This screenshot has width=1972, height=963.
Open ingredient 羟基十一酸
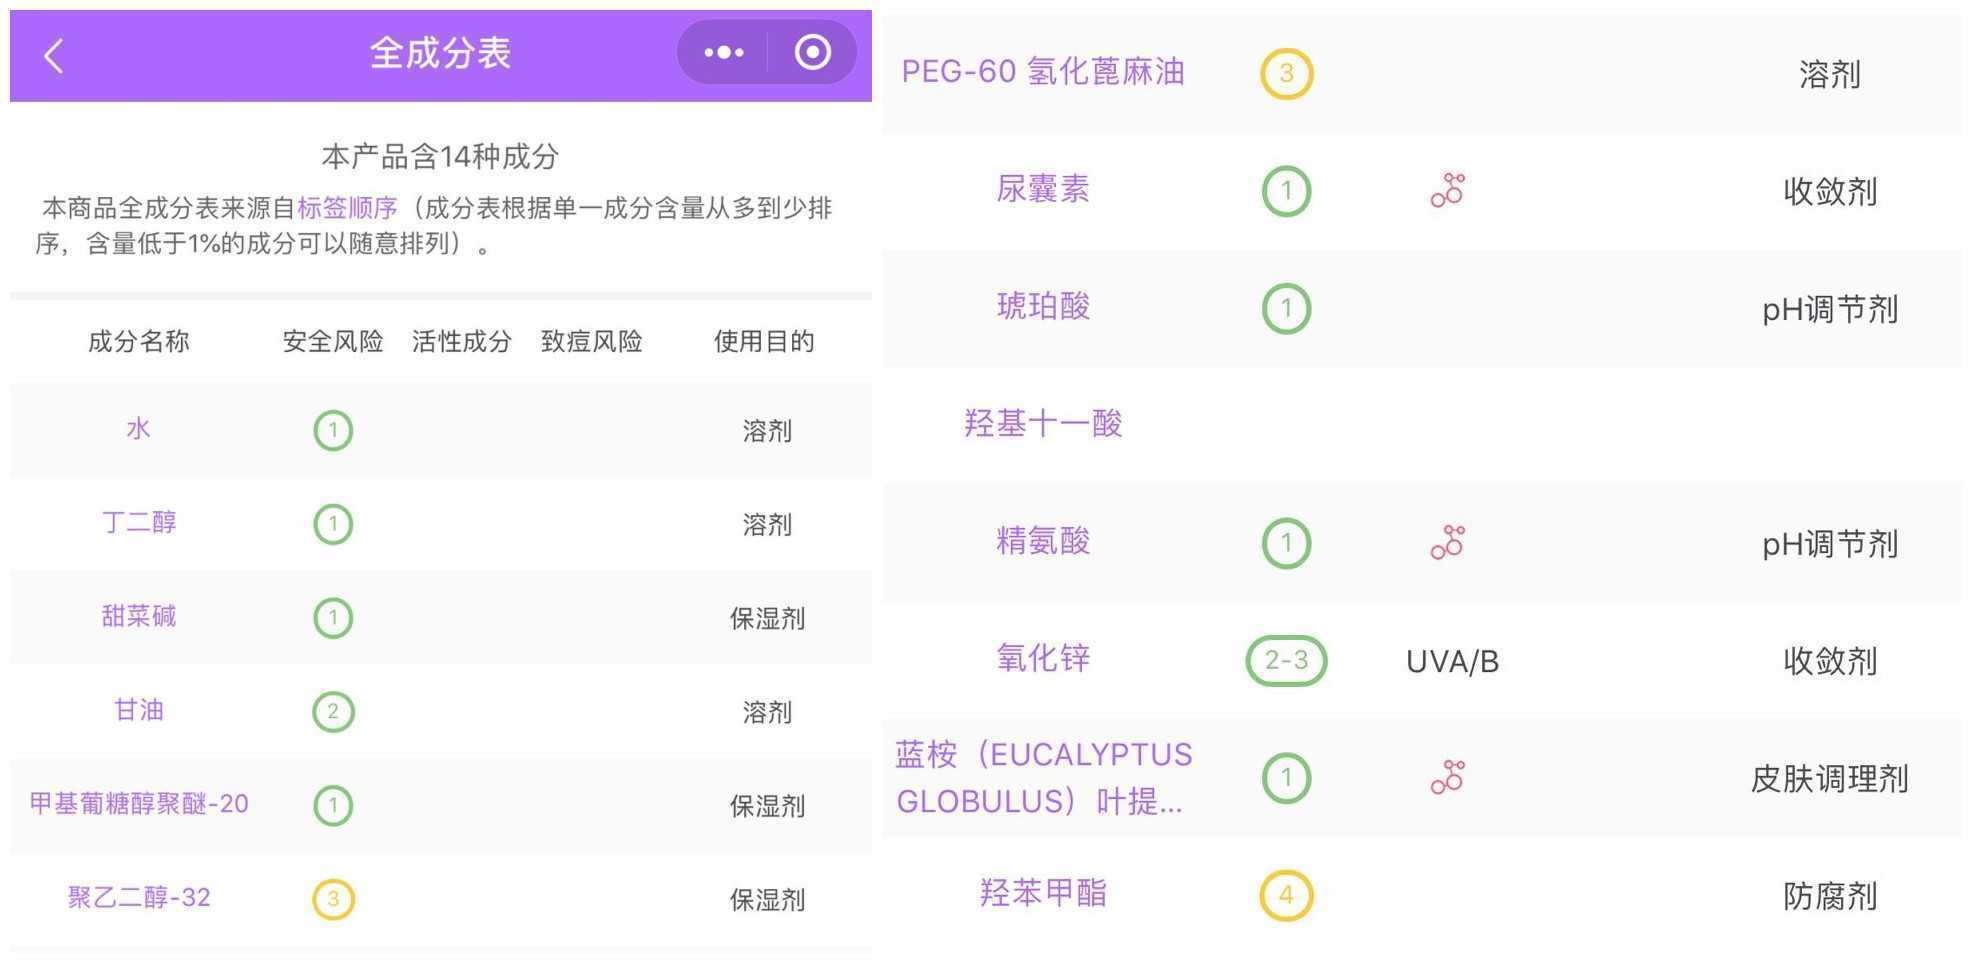tap(1043, 424)
